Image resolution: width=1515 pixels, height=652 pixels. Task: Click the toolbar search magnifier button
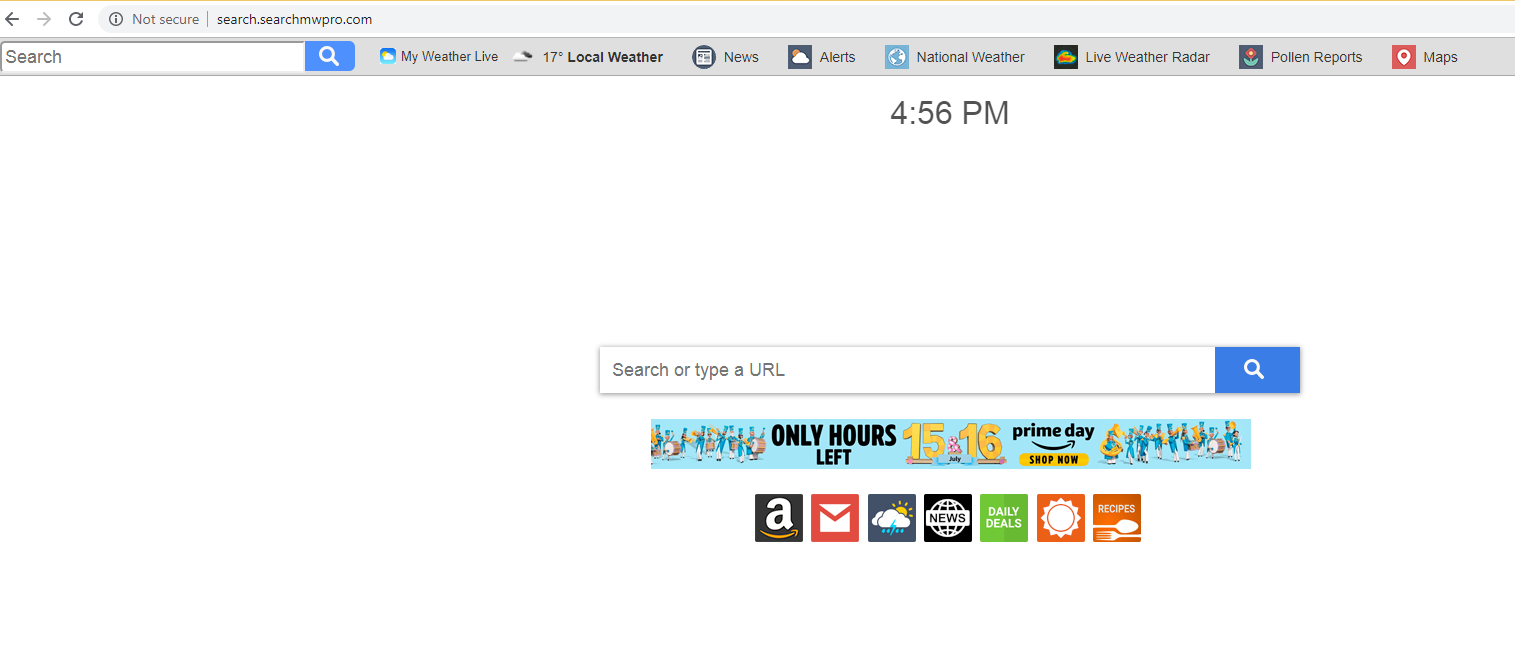(x=330, y=57)
